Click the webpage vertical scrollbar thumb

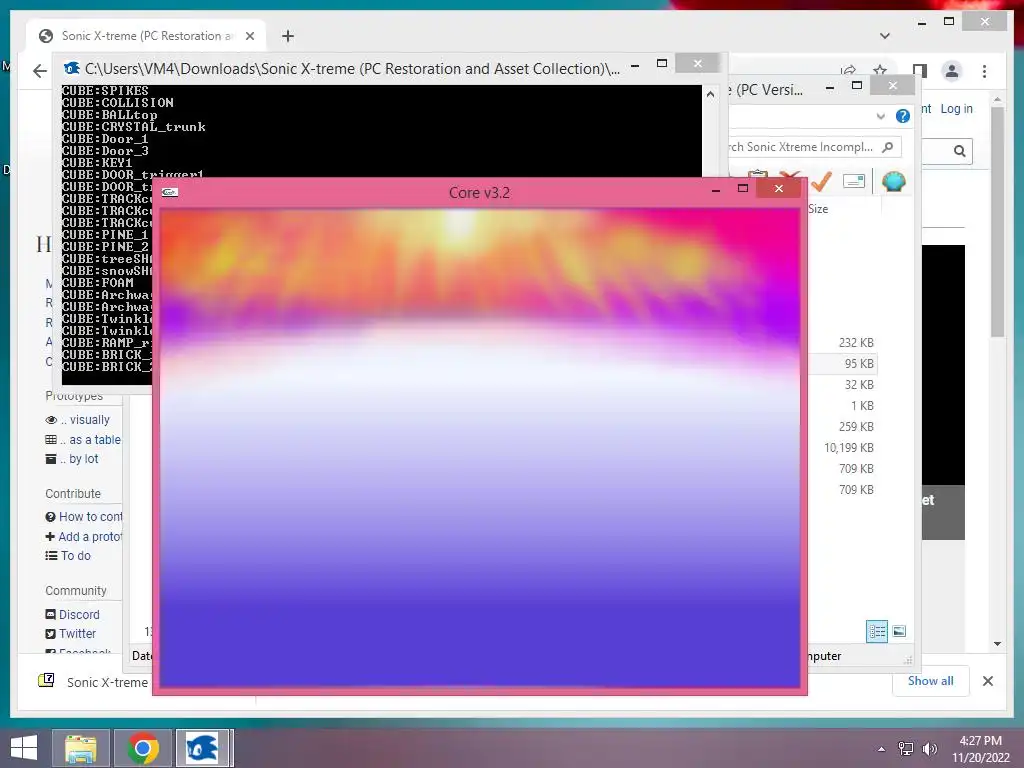[x=997, y=222]
